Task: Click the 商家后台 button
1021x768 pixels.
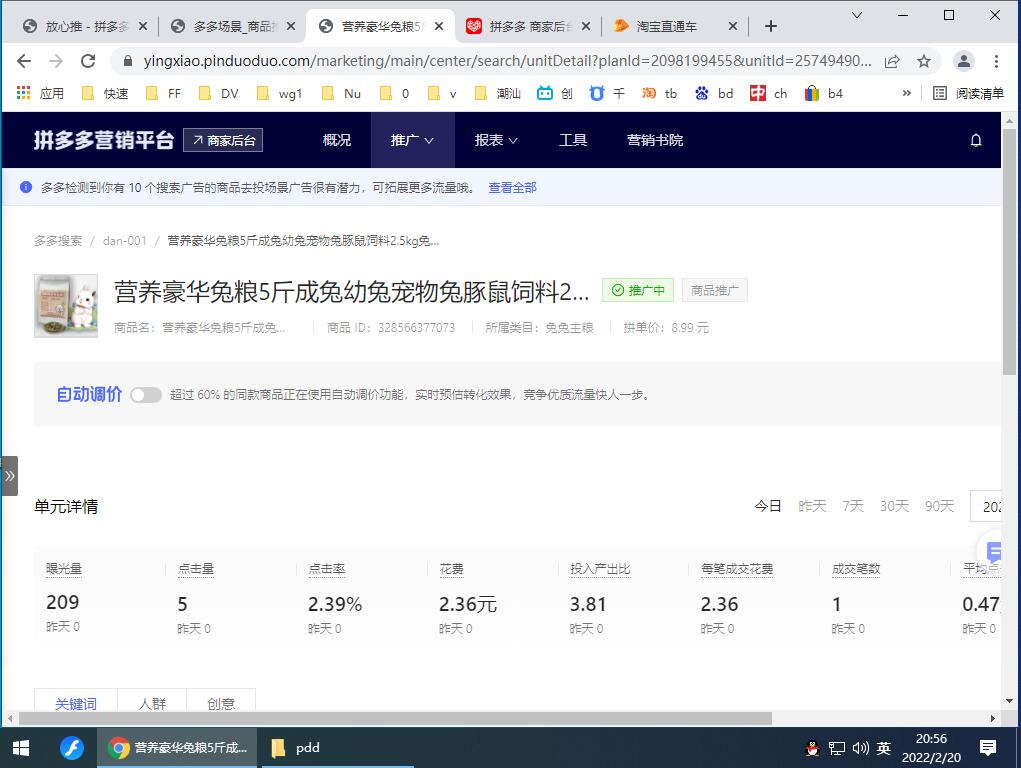Action: [x=223, y=140]
